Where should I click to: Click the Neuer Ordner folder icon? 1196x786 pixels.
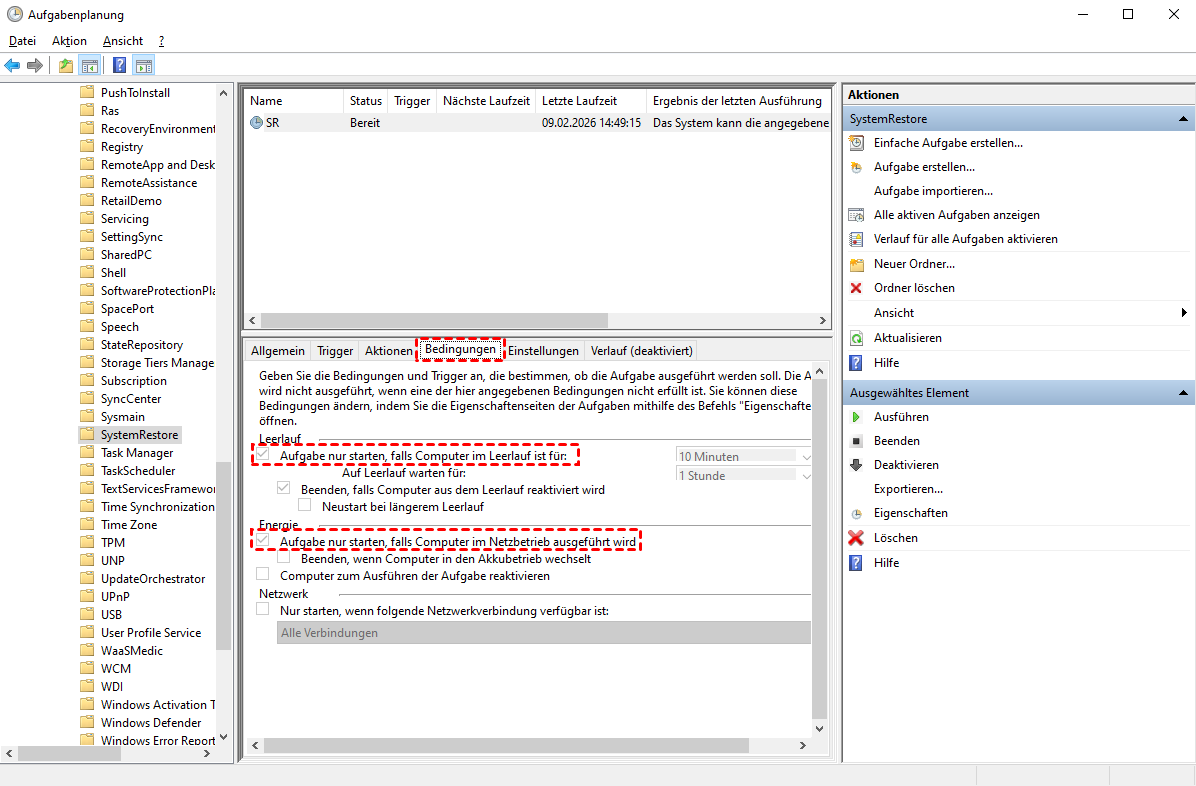click(x=856, y=264)
